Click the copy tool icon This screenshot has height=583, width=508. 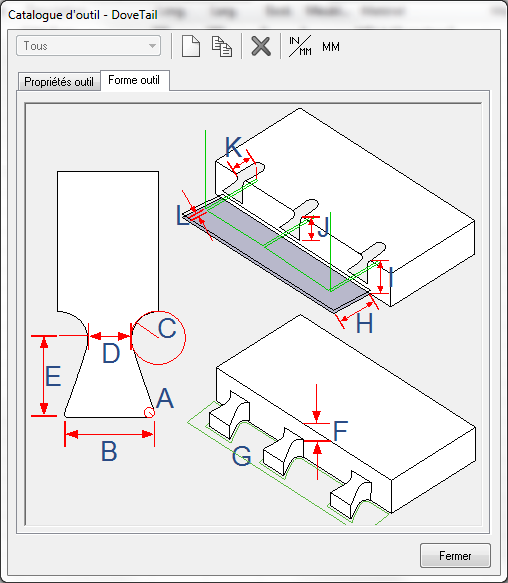[x=222, y=46]
